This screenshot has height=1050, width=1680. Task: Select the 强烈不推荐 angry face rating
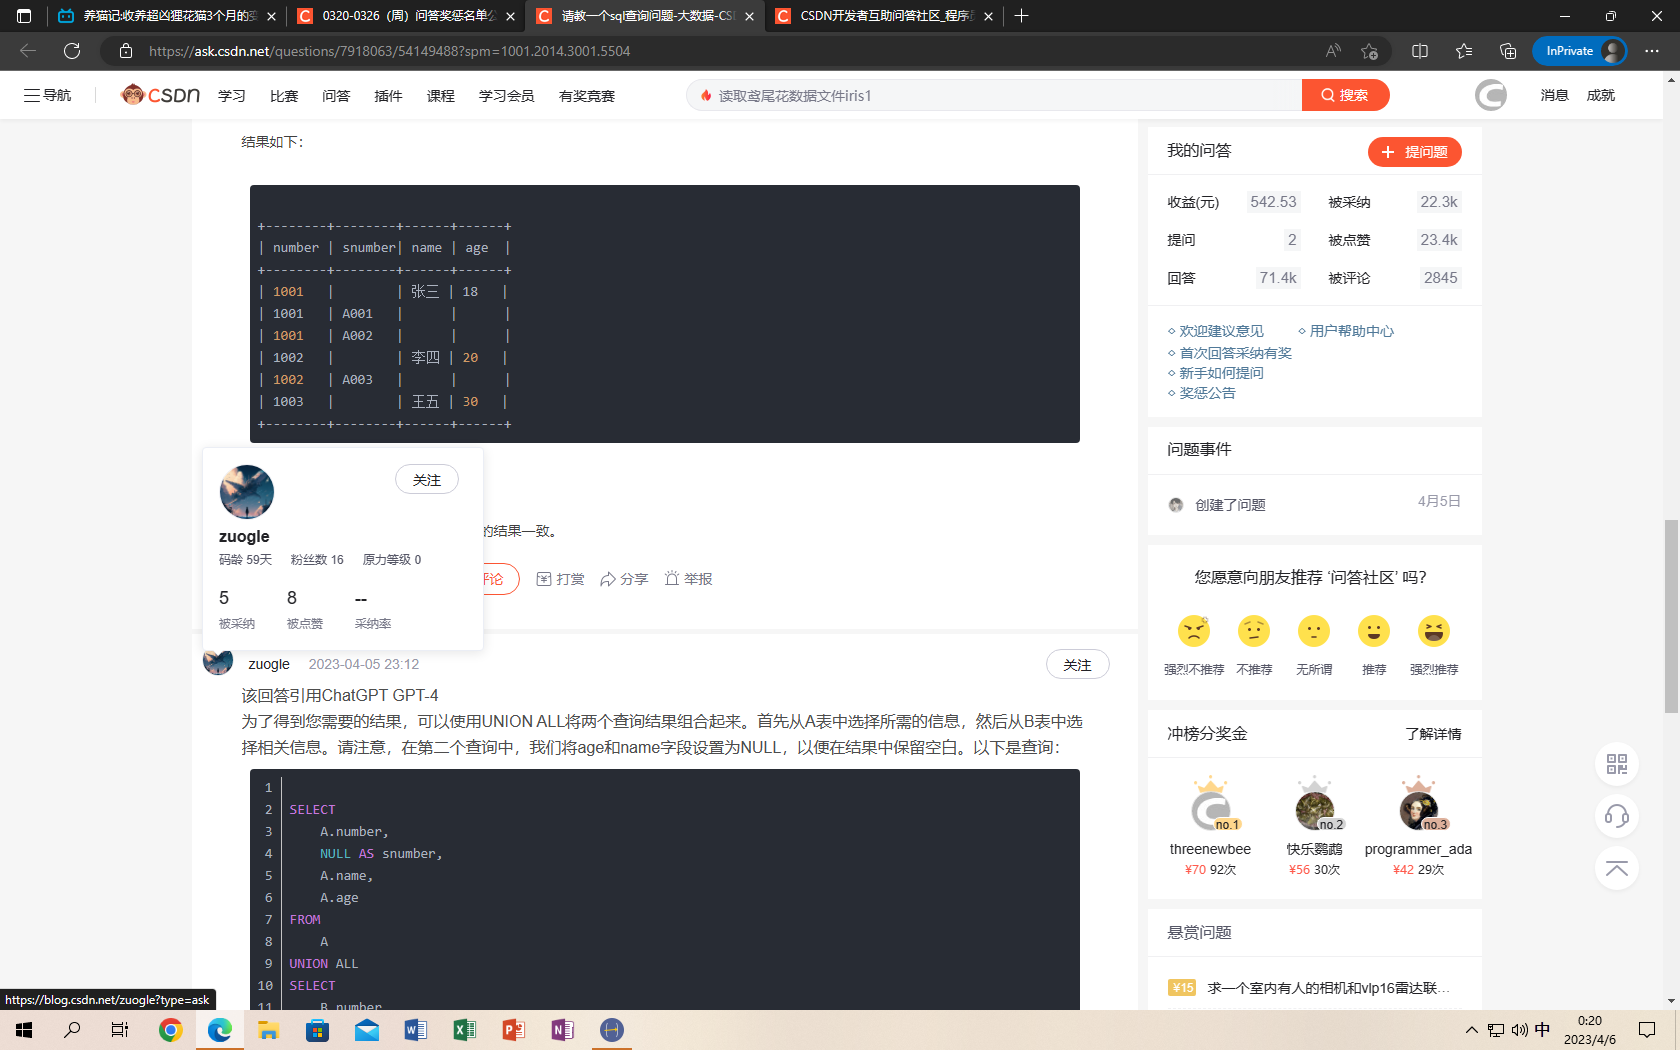tap(1194, 631)
